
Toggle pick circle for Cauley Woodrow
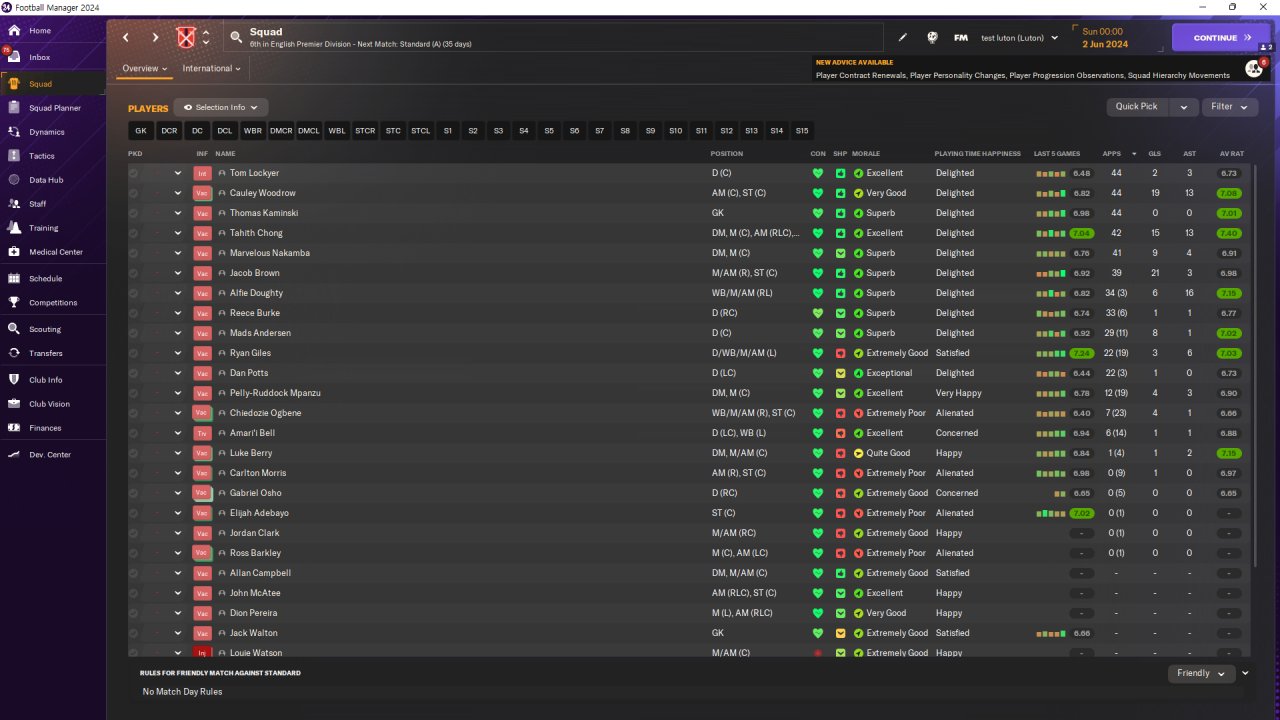pos(133,193)
